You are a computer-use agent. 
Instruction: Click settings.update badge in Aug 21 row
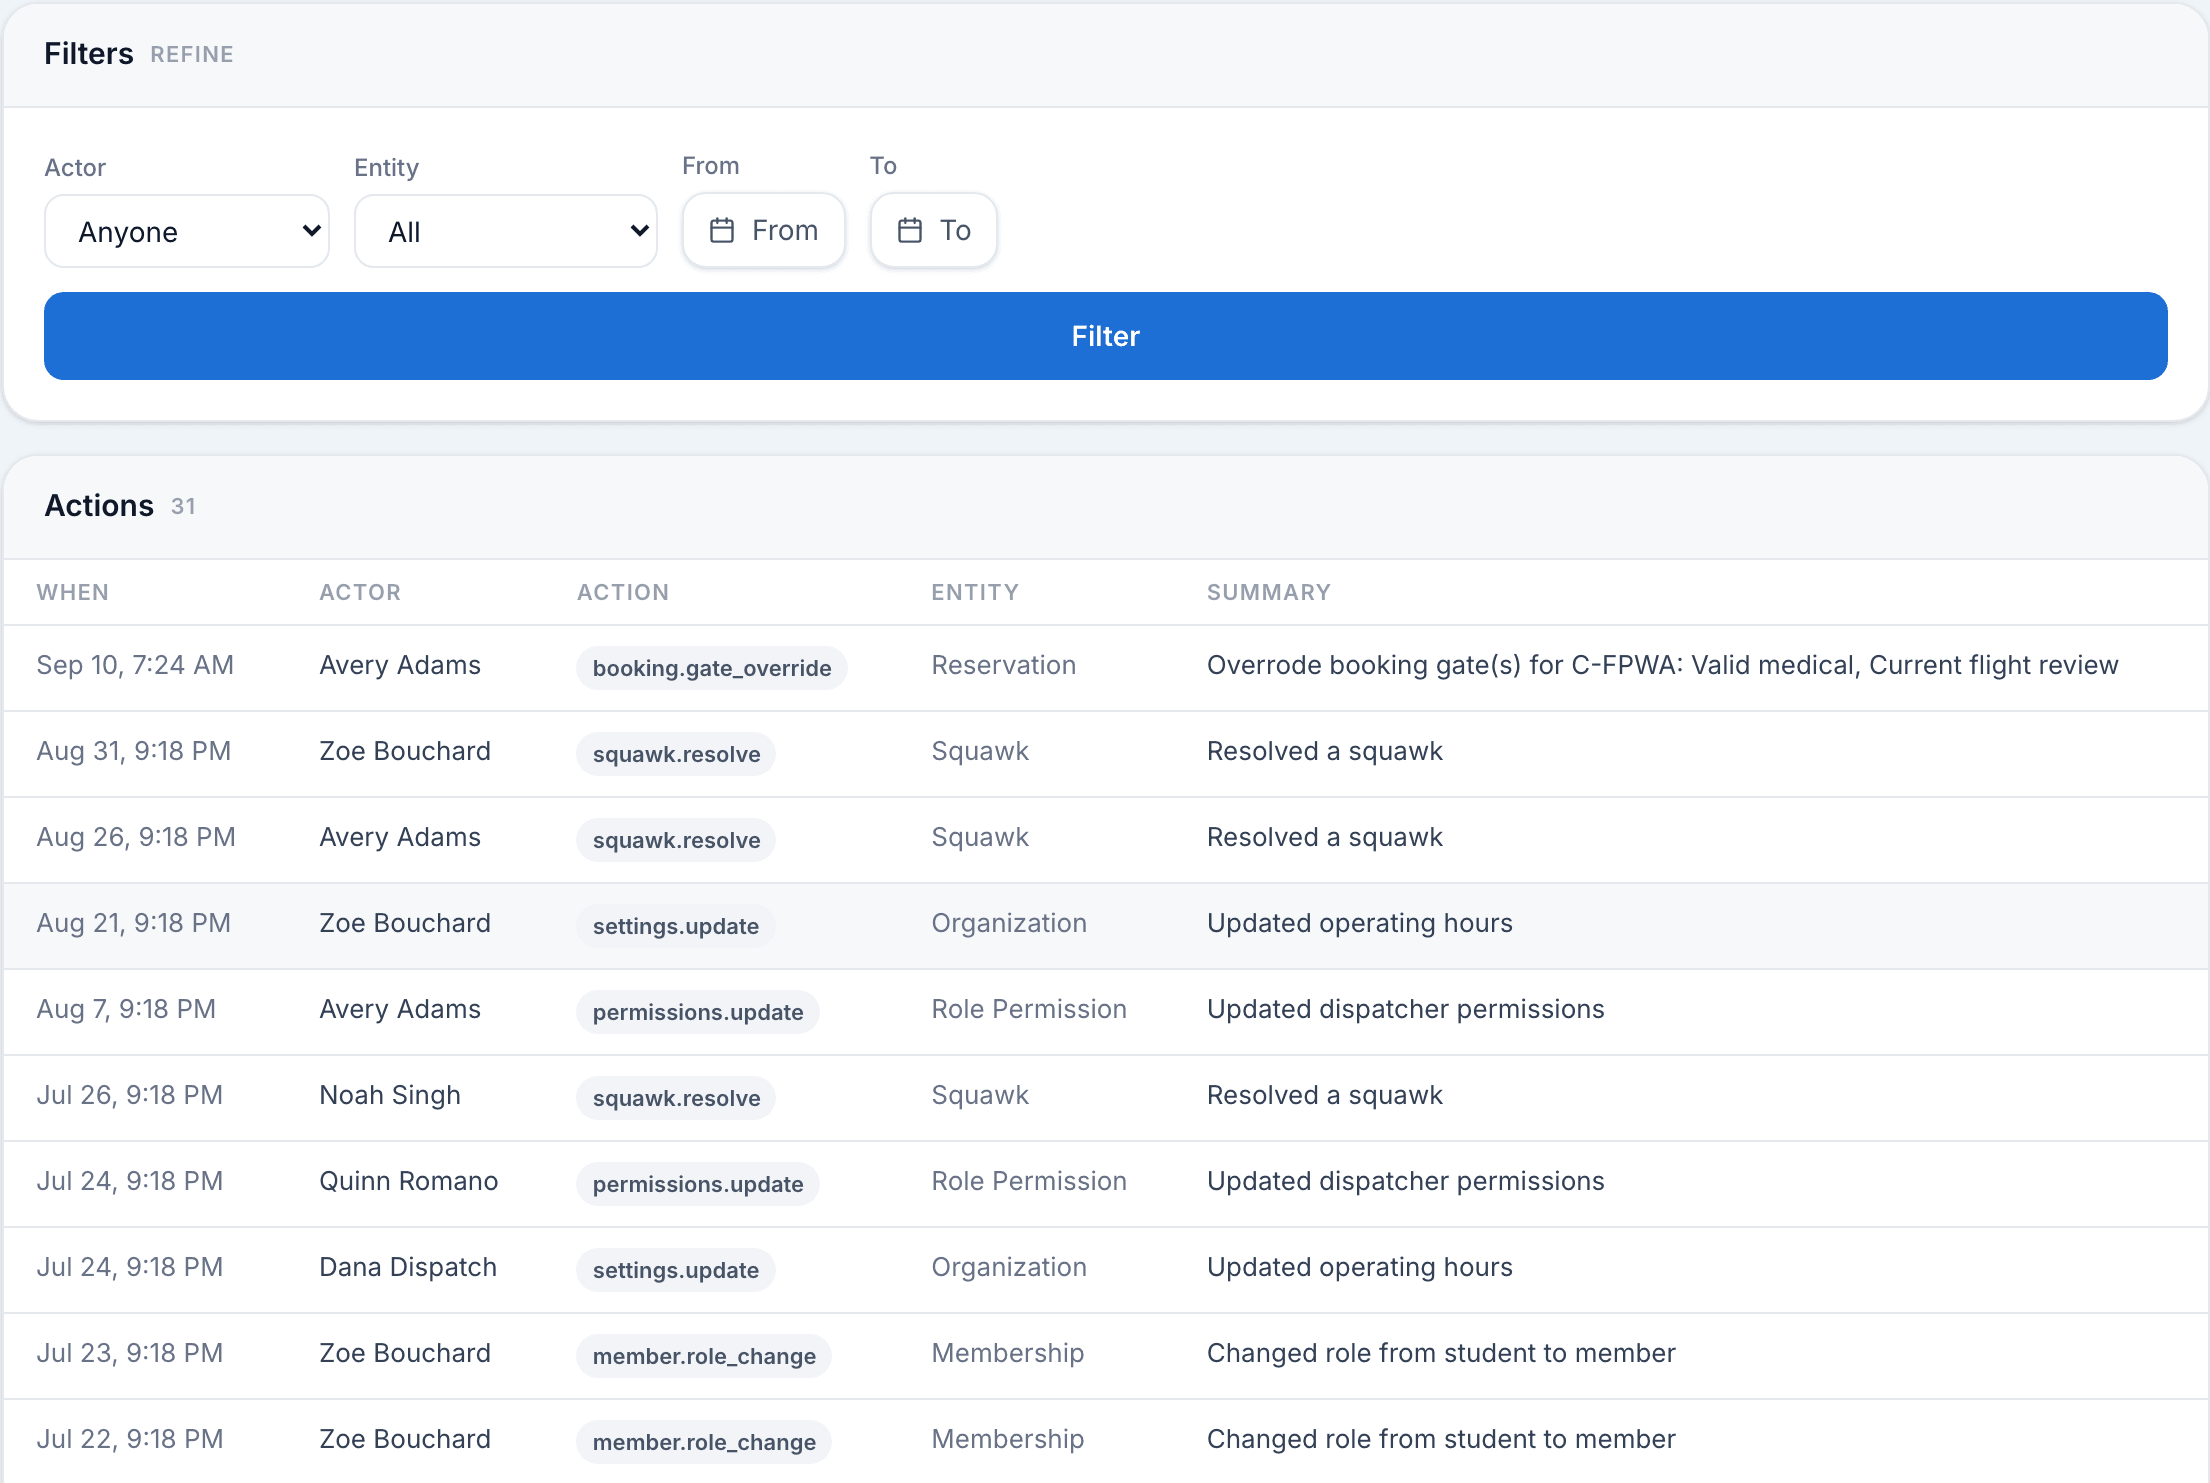click(x=676, y=926)
